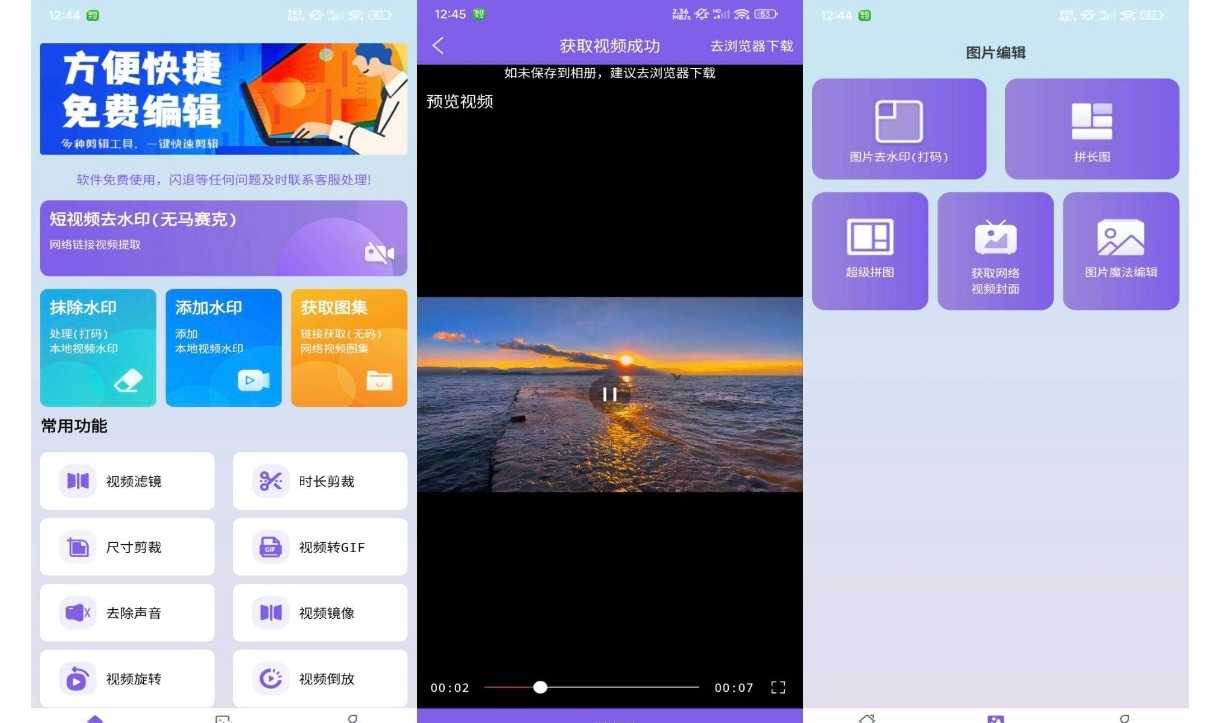Open the 短视频去水印 feature card
The width and height of the screenshot is (1220, 723).
(223, 238)
